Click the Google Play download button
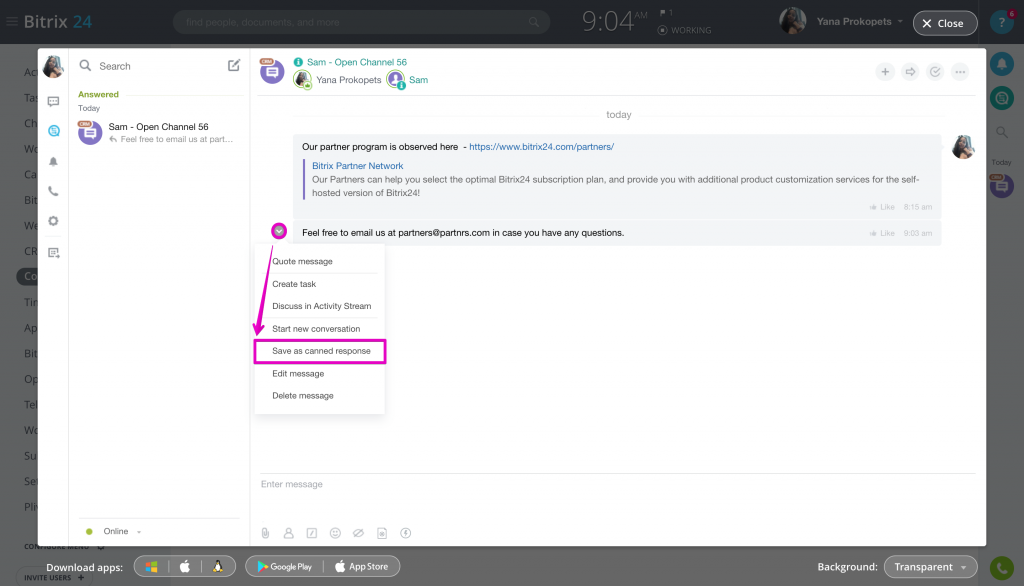 click(x=285, y=567)
